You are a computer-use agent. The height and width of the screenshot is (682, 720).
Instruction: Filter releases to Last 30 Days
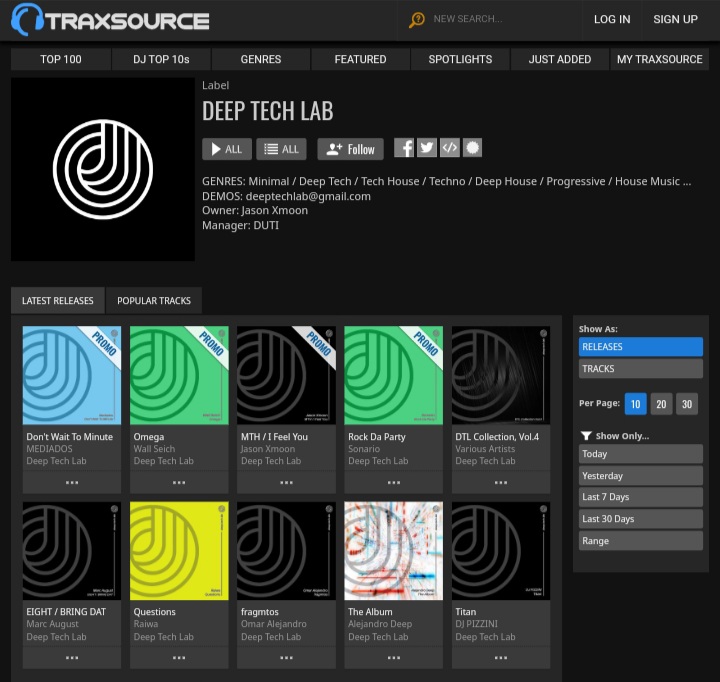click(x=641, y=519)
